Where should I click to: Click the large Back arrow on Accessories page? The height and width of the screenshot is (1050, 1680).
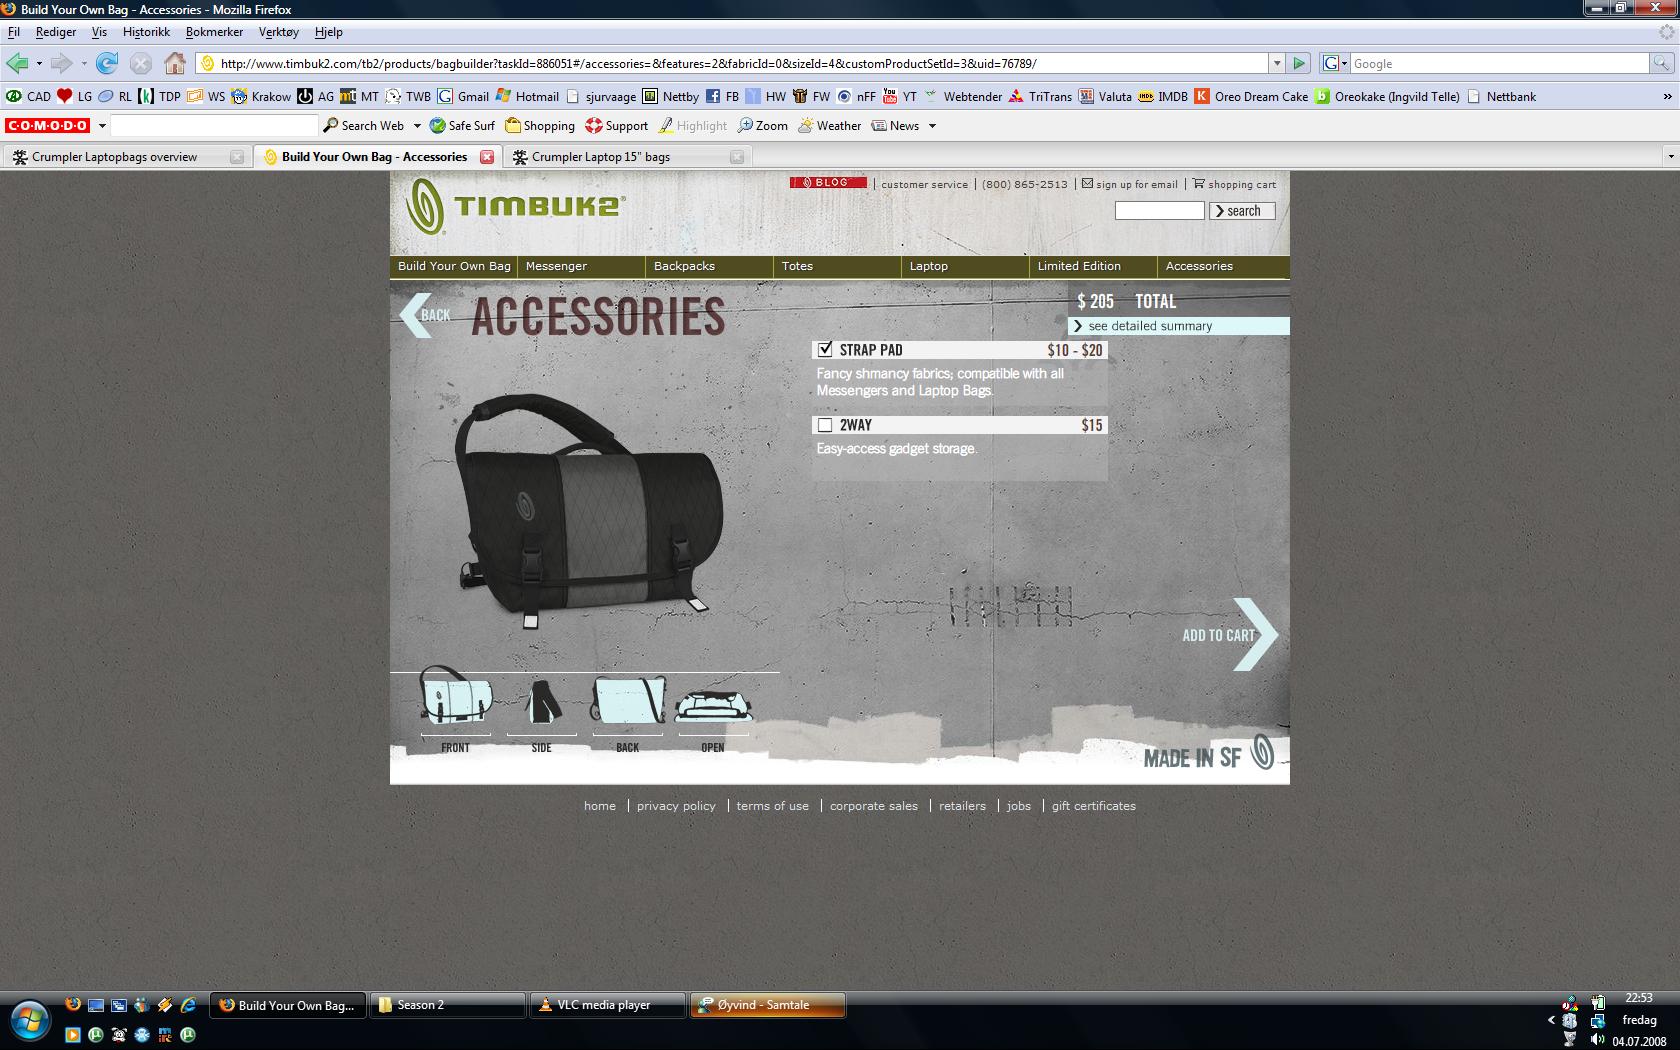pyautogui.click(x=426, y=315)
